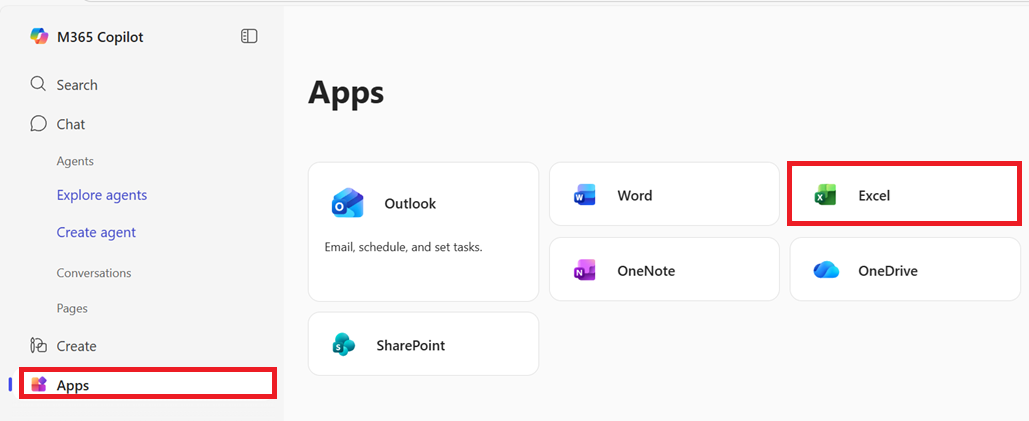Open the Create agent link
This screenshot has width=1029, height=421.
click(x=96, y=232)
